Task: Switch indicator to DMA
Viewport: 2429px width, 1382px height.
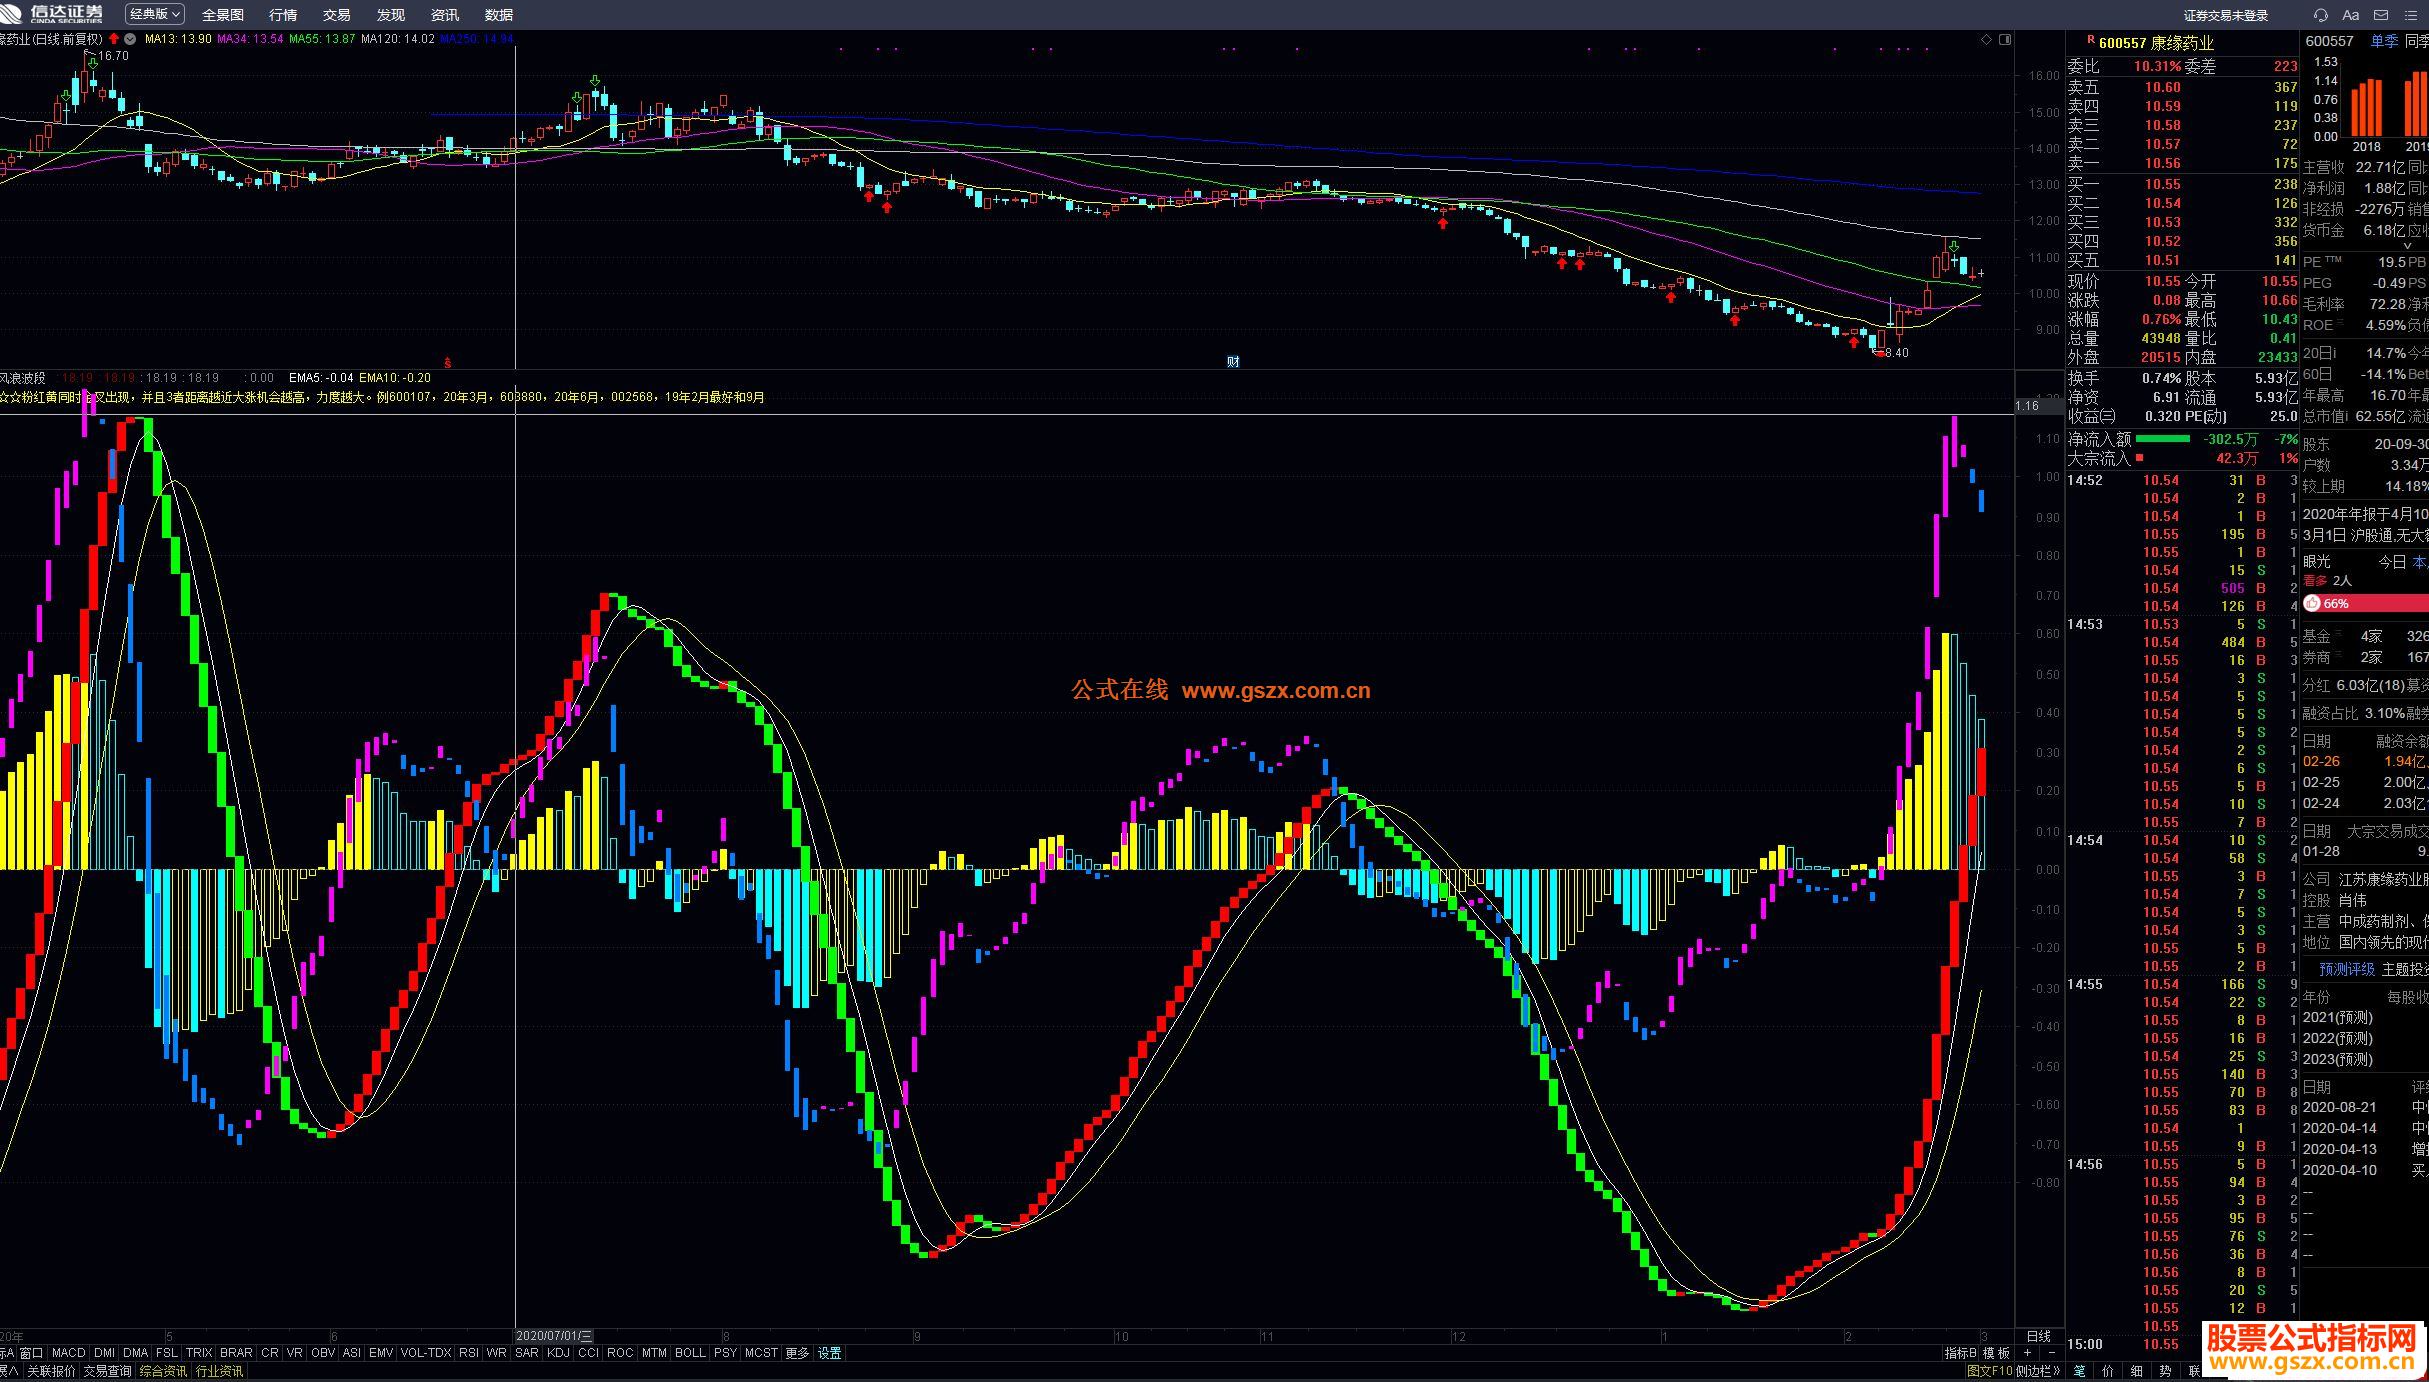Action: point(135,1353)
